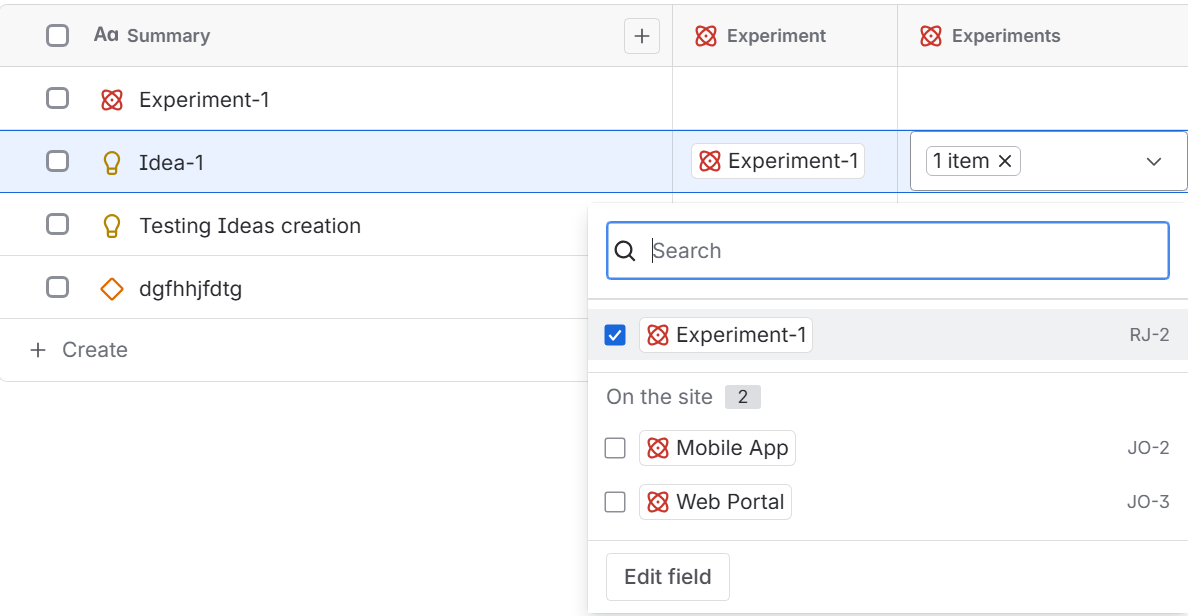Click the atom icon in the checked Experiment-1 option
The width and height of the screenshot is (1188, 616).
tap(658, 335)
